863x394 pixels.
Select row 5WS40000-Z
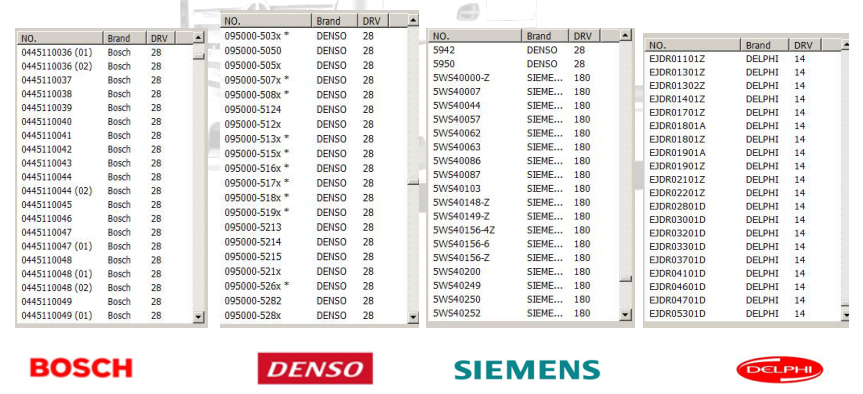524,78
